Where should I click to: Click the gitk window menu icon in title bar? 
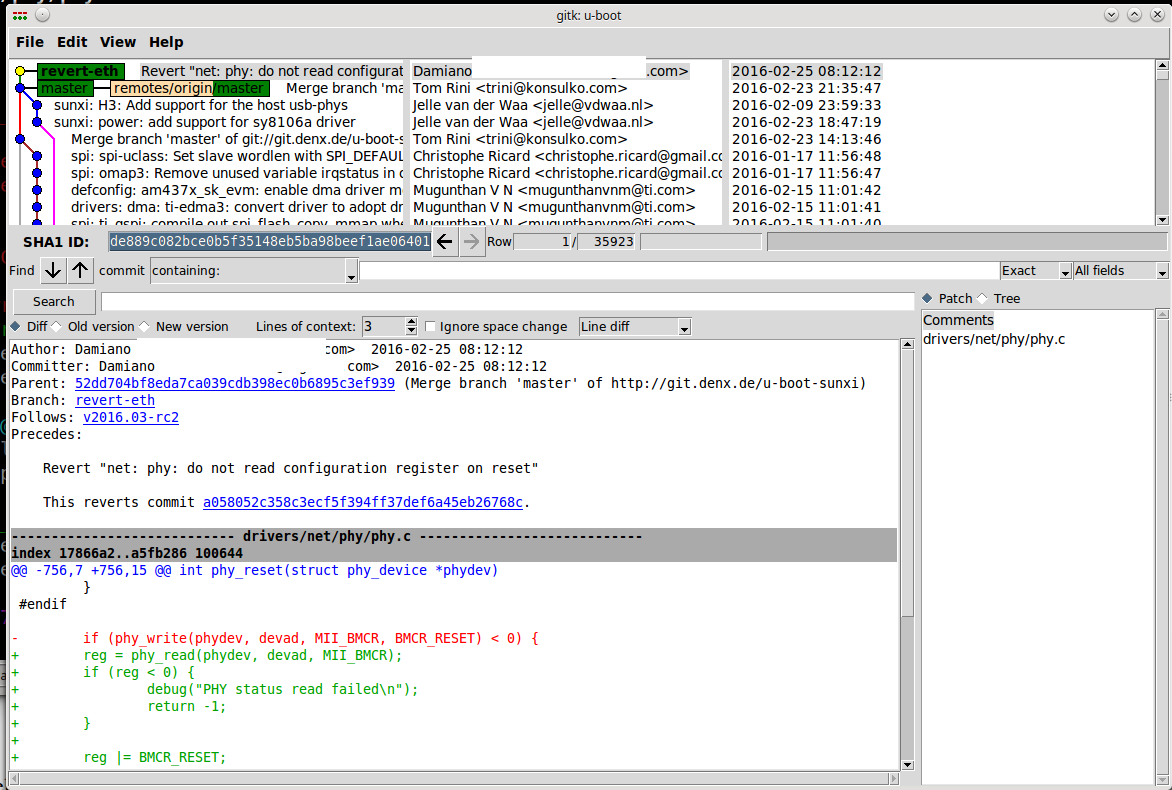tap(20, 15)
